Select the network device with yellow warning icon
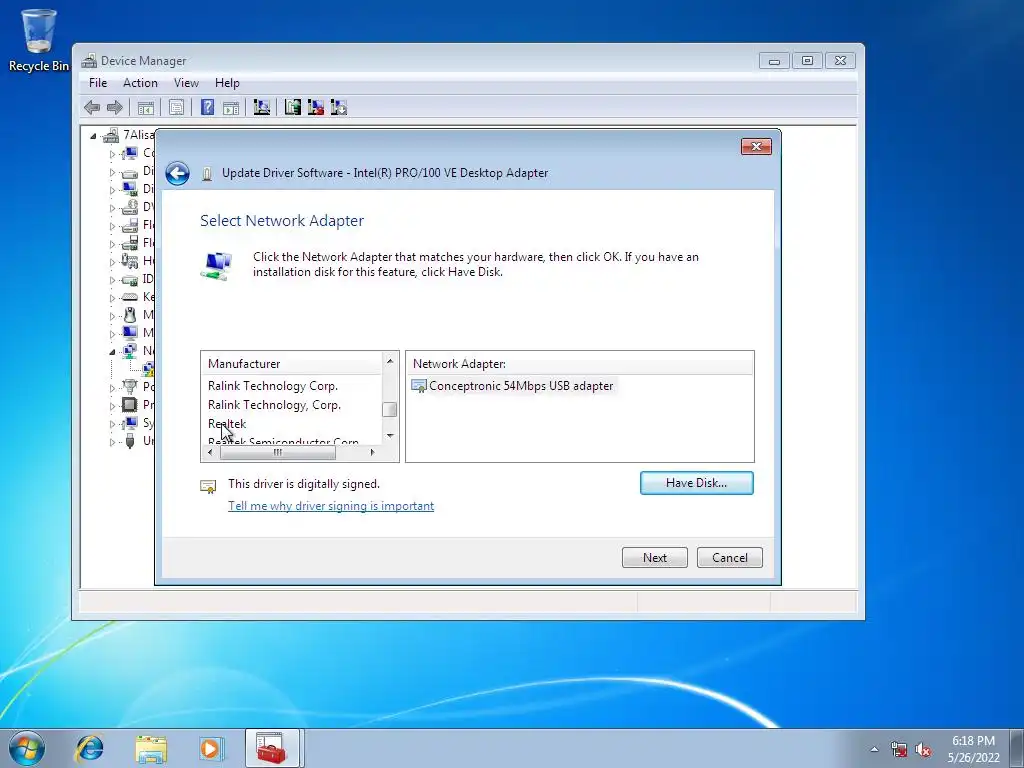The image size is (1024, 768). pos(148,369)
